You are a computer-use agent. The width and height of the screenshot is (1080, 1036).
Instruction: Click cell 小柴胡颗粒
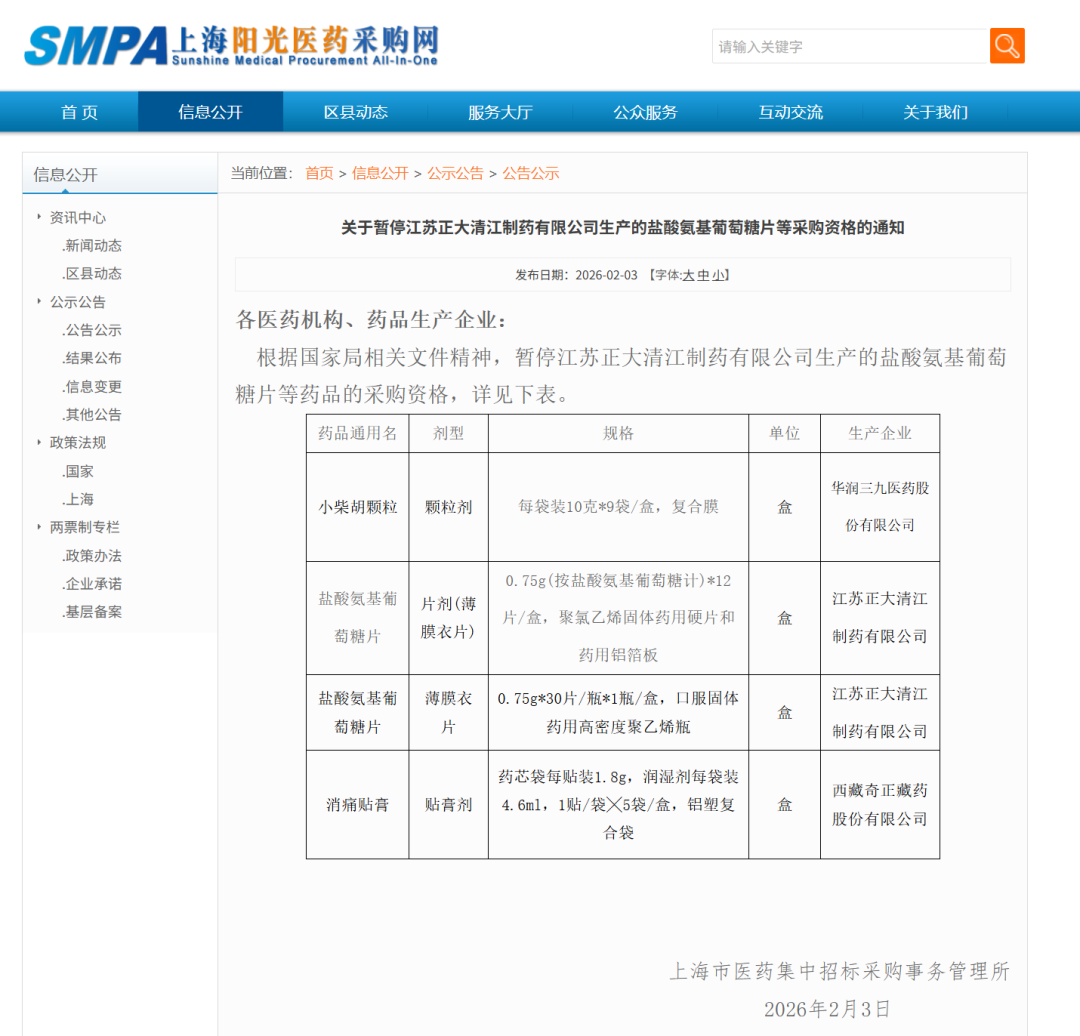pos(357,508)
